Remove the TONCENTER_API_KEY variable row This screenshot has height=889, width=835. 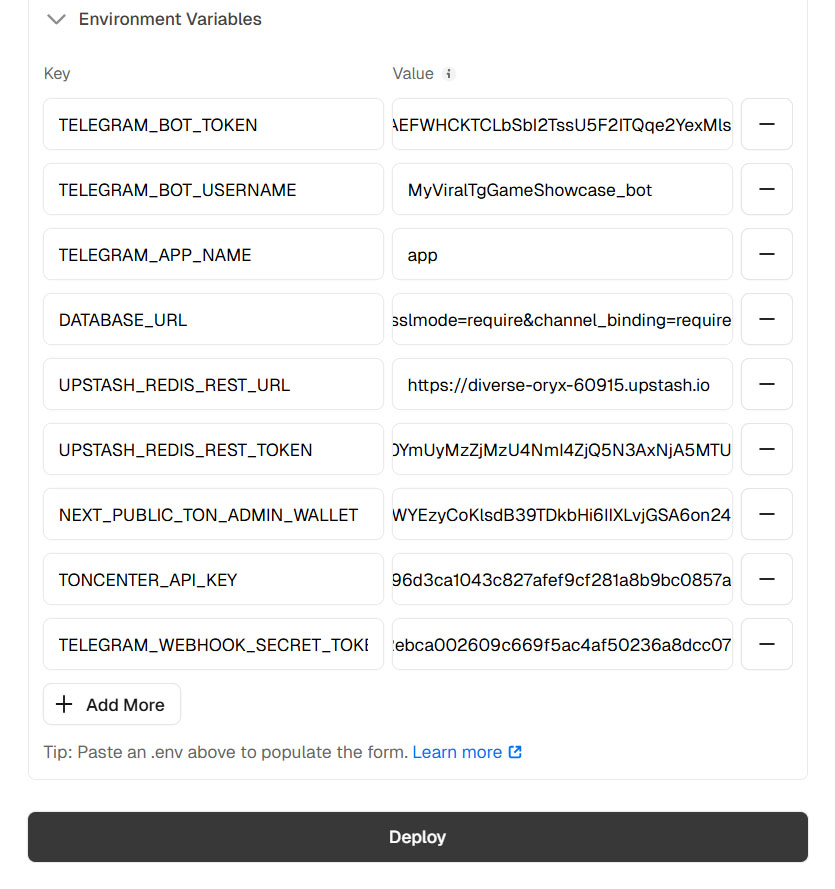click(x=766, y=579)
